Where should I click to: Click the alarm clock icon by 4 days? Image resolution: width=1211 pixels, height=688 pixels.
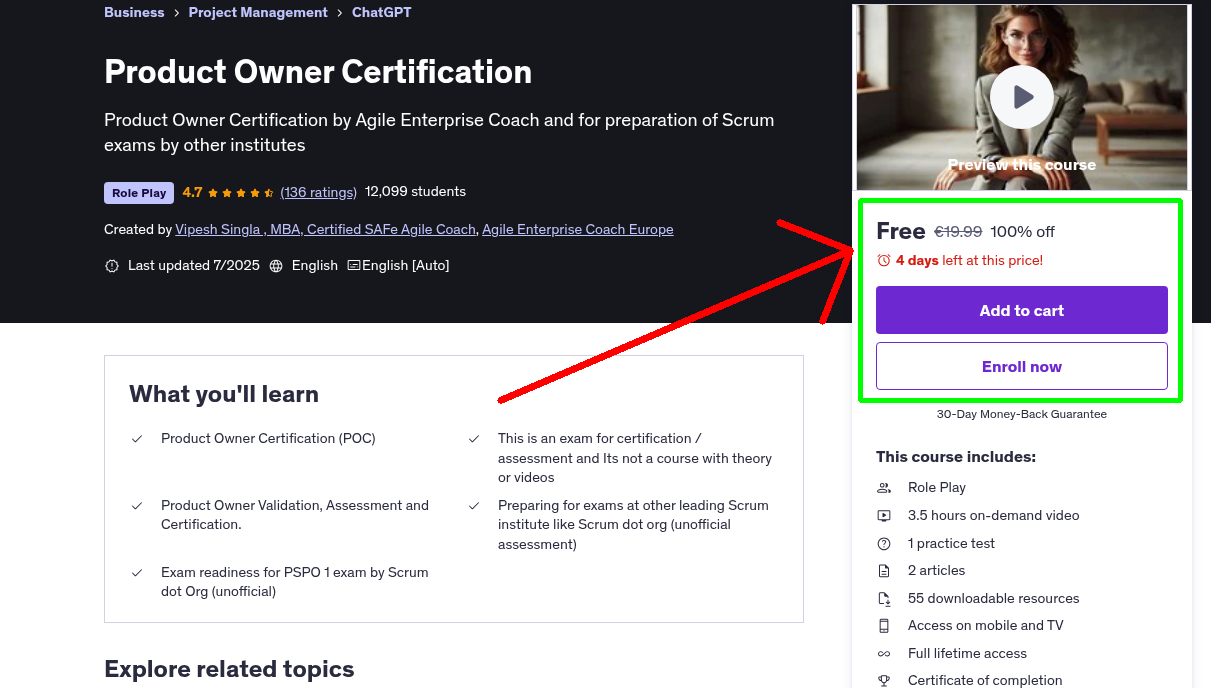(x=884, y=260)
